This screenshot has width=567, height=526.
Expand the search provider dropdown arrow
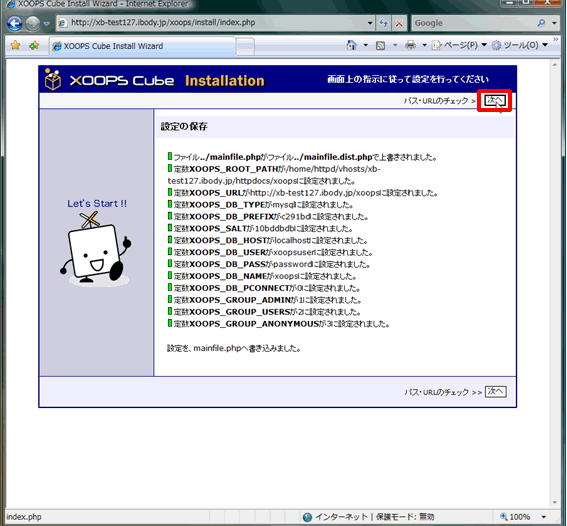(554, 23)
